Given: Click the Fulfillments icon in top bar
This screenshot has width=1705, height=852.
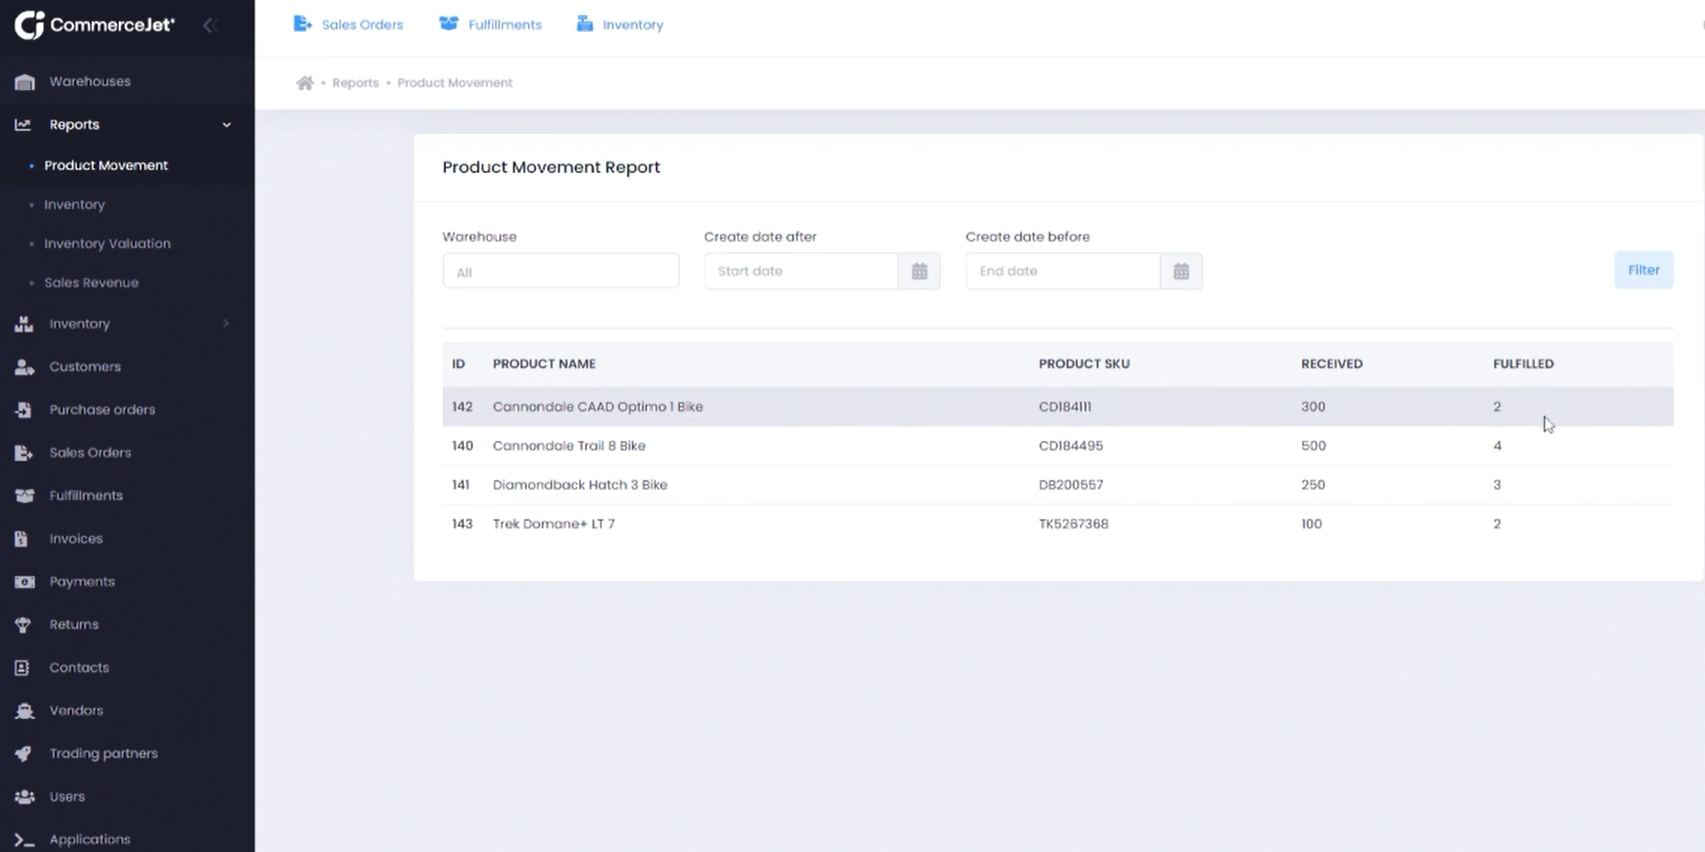Looking at the screenshot, I should coord(448,24).
